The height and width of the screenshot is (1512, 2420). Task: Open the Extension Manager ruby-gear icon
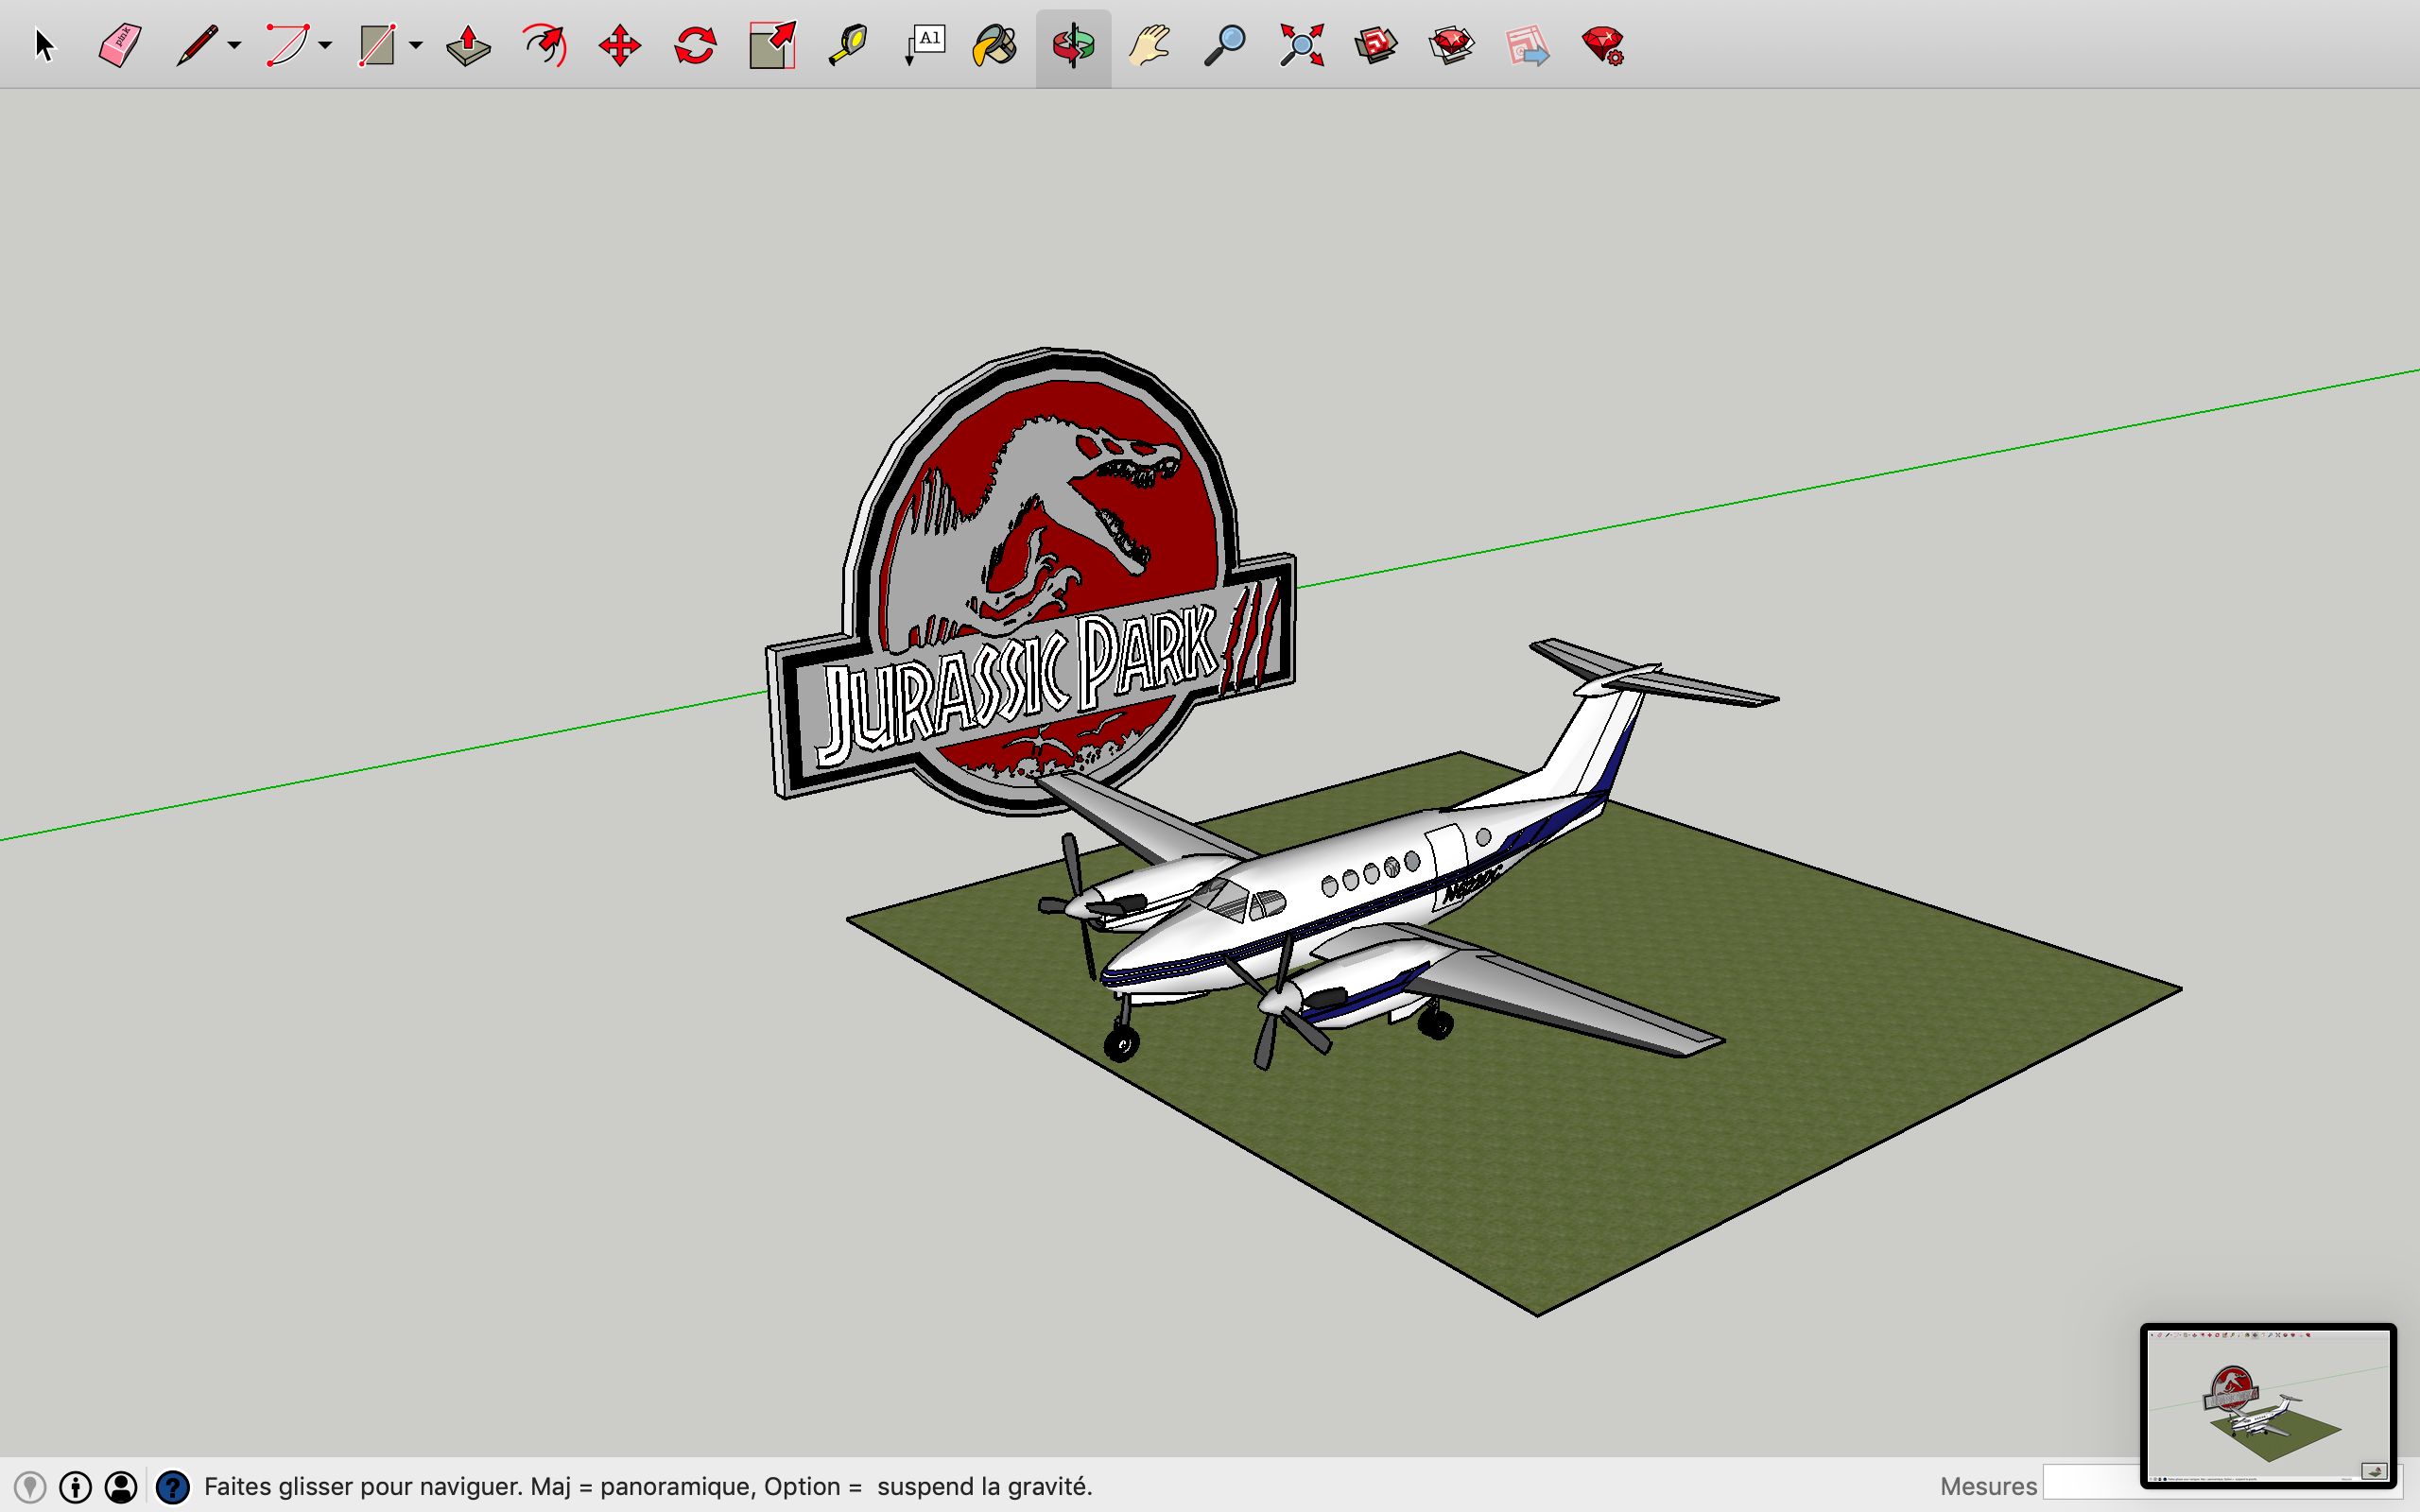pyautogui.click(x=1603, y=46)
